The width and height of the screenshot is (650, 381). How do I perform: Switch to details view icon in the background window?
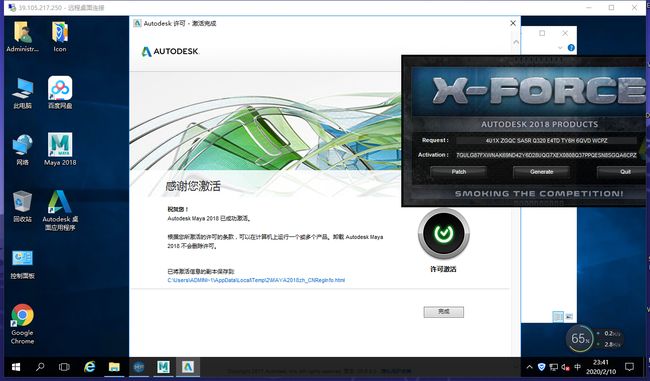tap(558, 317)
